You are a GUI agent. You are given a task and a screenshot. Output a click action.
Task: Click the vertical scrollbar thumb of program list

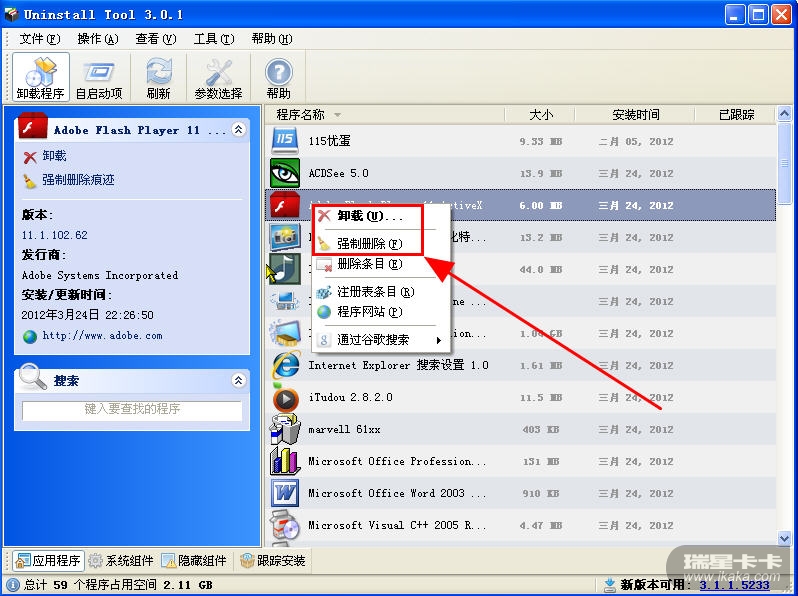[x=784, y=163]
